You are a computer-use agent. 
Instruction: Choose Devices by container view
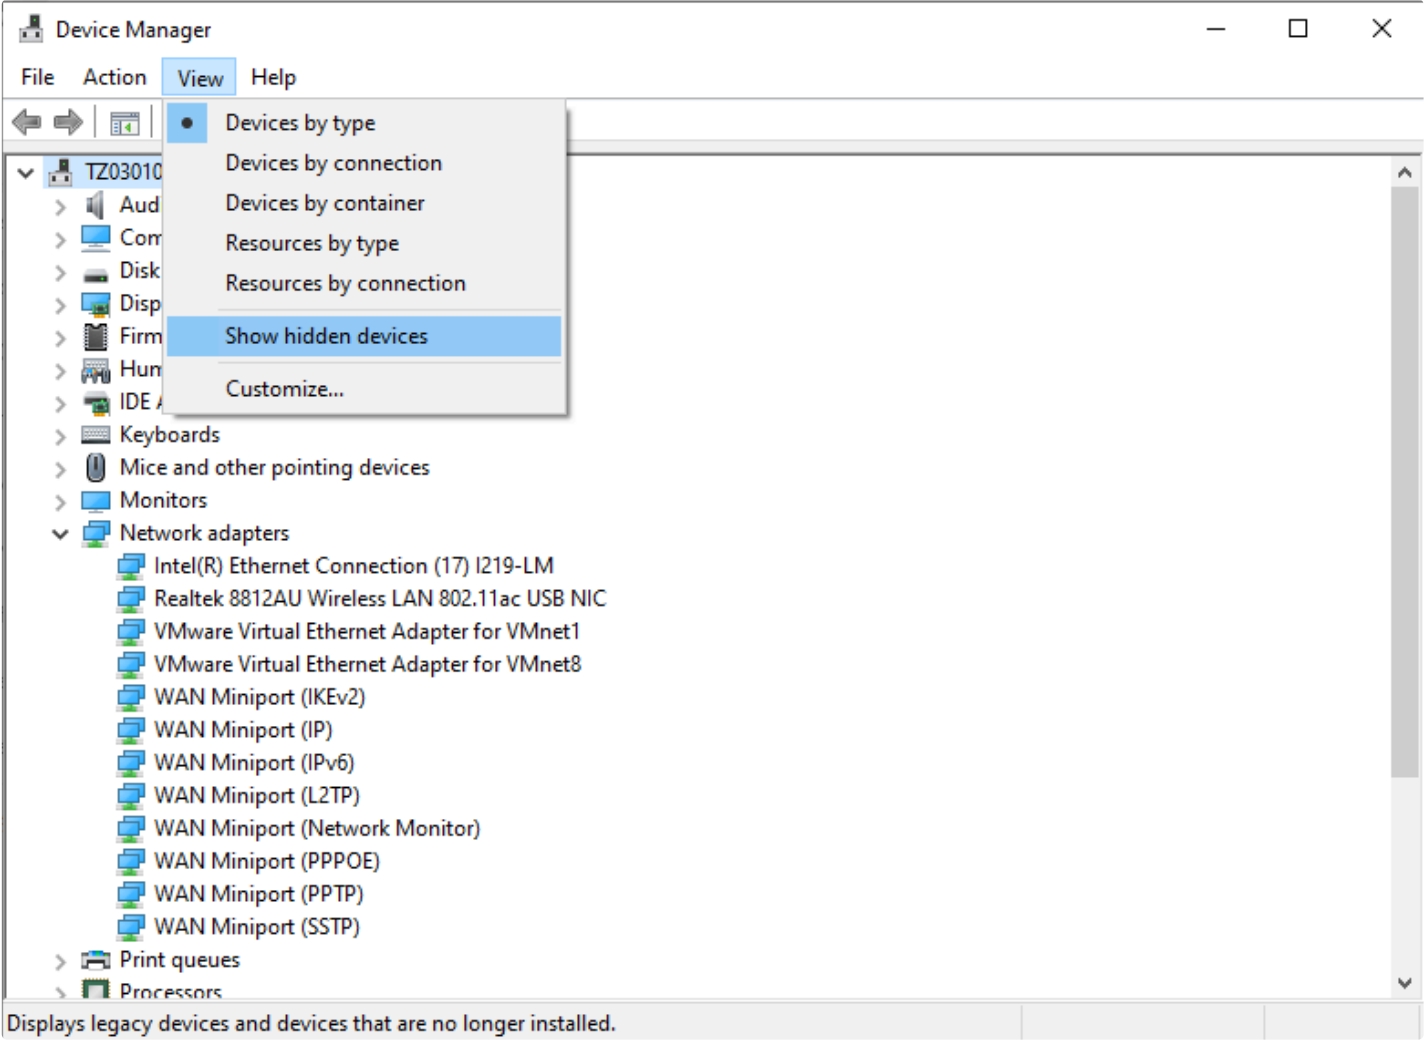364,203
